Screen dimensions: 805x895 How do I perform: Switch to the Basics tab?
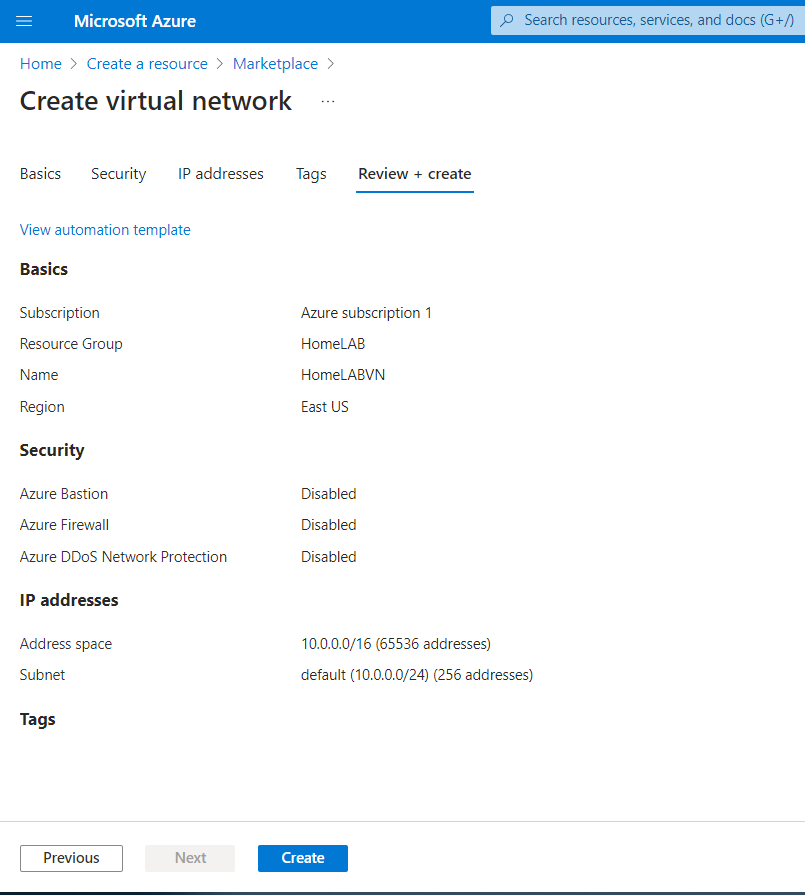click(x=41, y=174)
